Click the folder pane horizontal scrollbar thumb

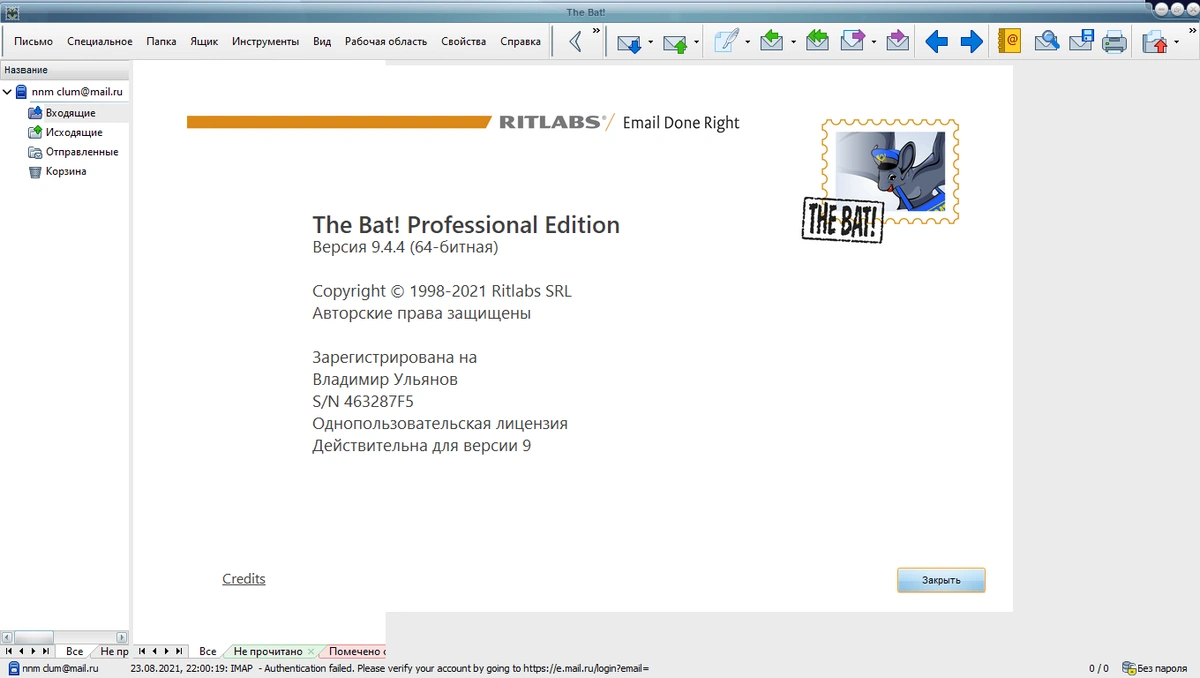32,637
